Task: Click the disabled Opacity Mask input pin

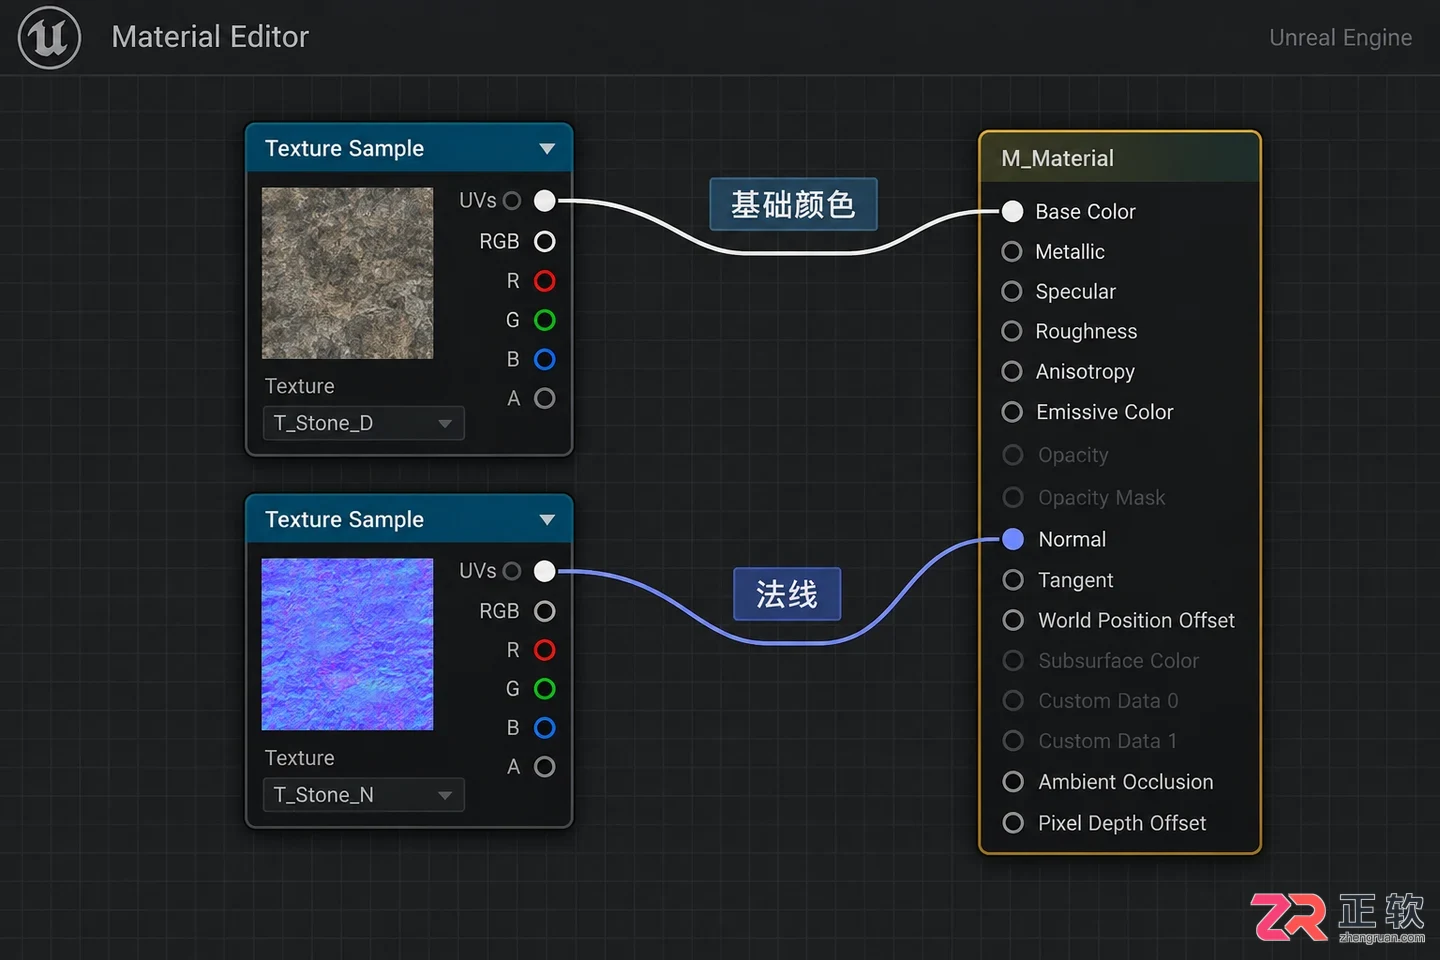Action: (1013, 497)
